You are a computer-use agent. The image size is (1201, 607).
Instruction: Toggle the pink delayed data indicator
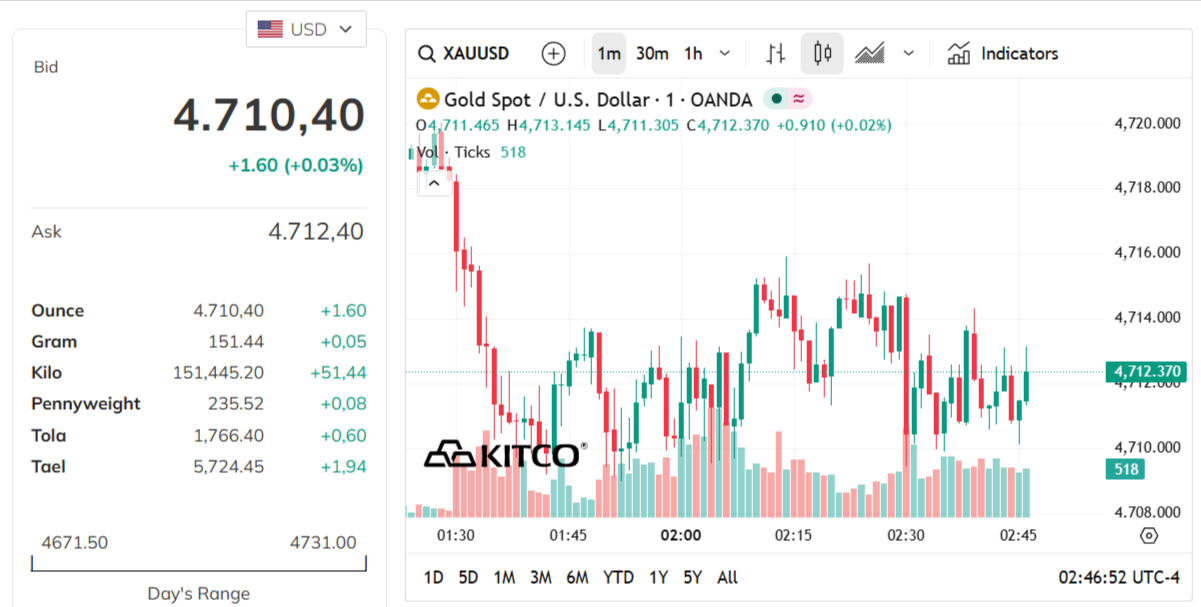[x=800, y=99]
